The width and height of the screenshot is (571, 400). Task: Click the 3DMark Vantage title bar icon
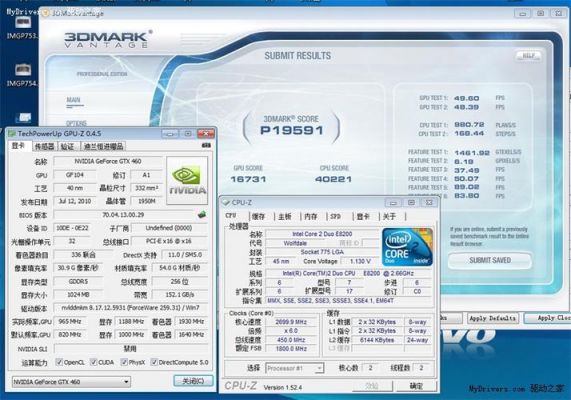pyautogui.click(x=45, y=13)
